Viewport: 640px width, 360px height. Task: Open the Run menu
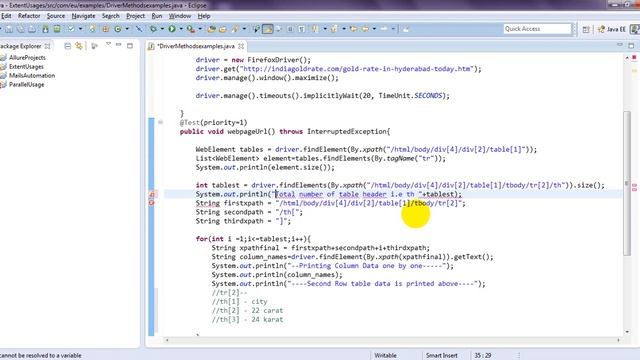click(x=157, y=16)
